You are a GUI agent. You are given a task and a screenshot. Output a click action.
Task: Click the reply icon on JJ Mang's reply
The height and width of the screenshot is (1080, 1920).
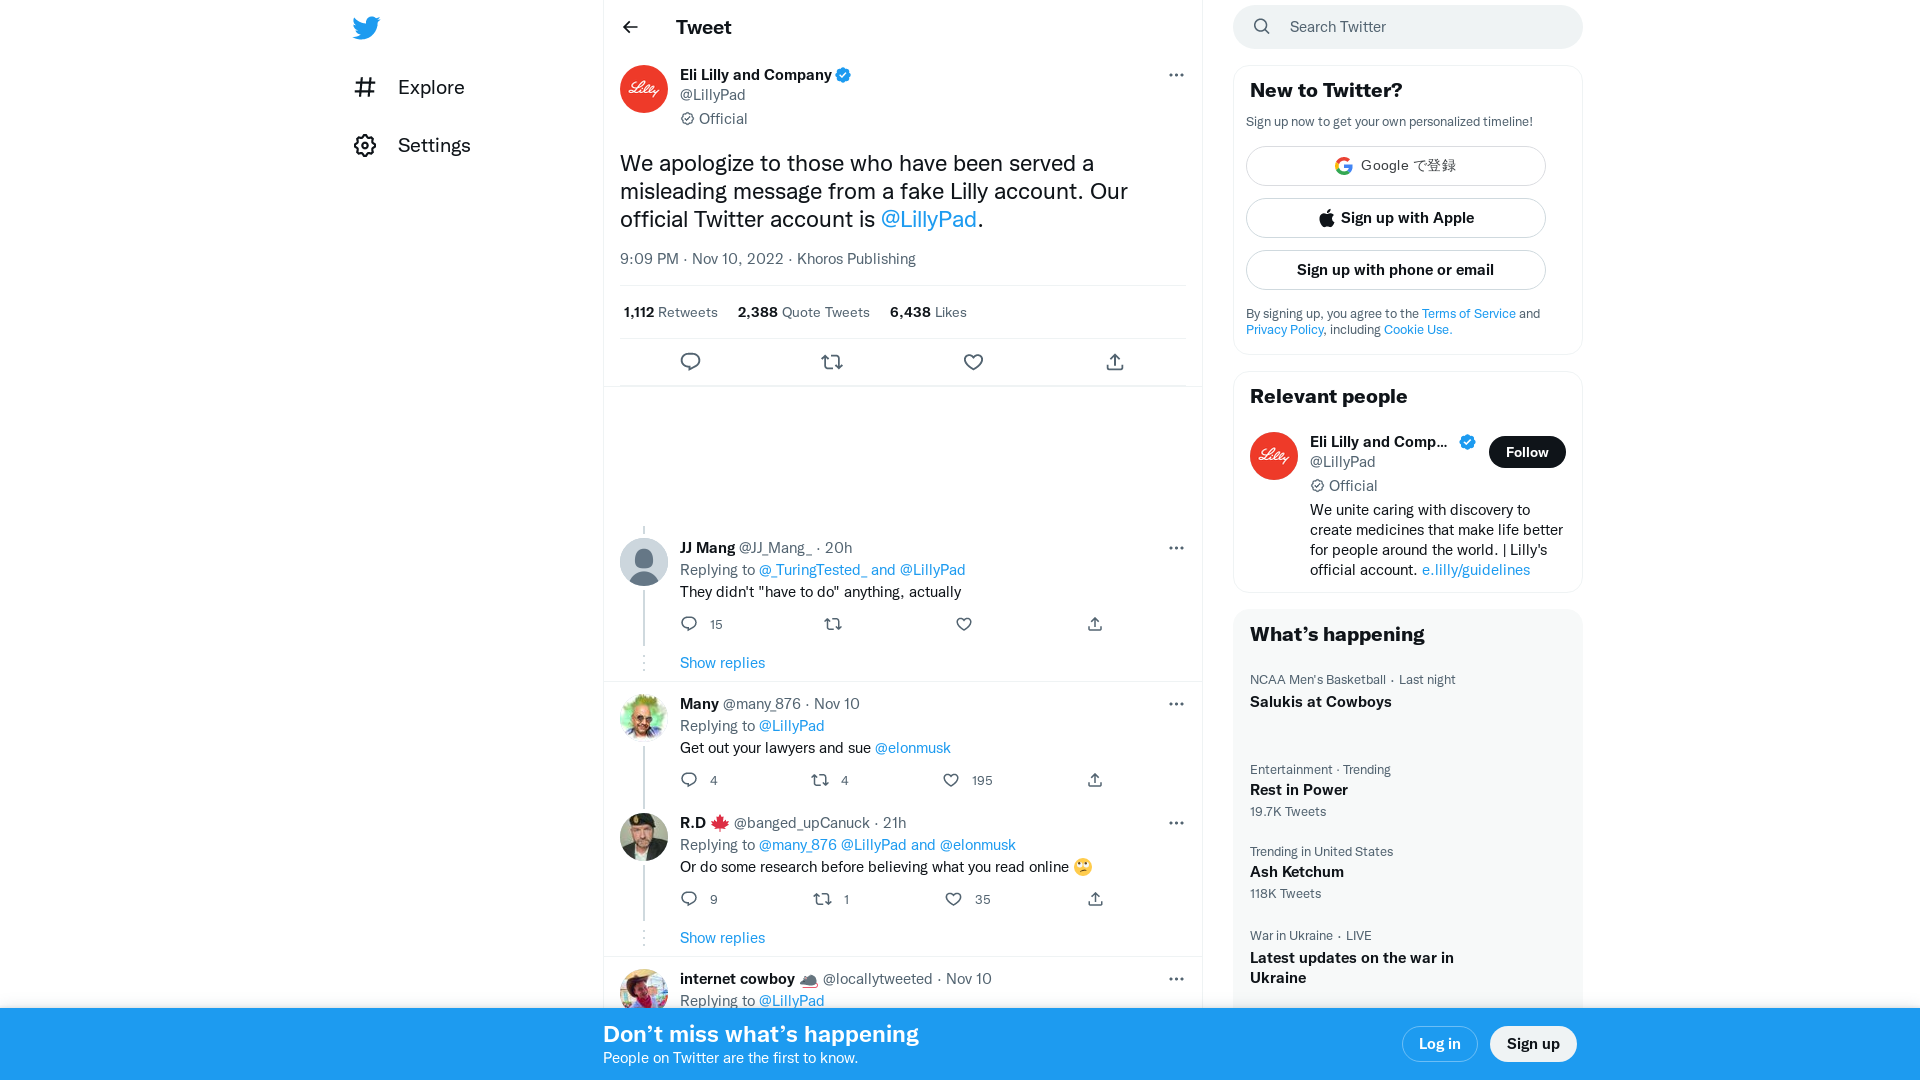click(688, 623)
